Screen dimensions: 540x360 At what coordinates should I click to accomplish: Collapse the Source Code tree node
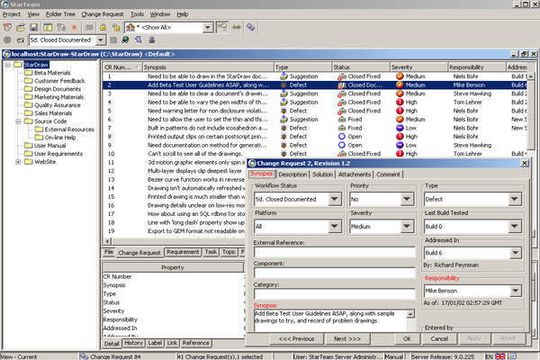(18, 121)
